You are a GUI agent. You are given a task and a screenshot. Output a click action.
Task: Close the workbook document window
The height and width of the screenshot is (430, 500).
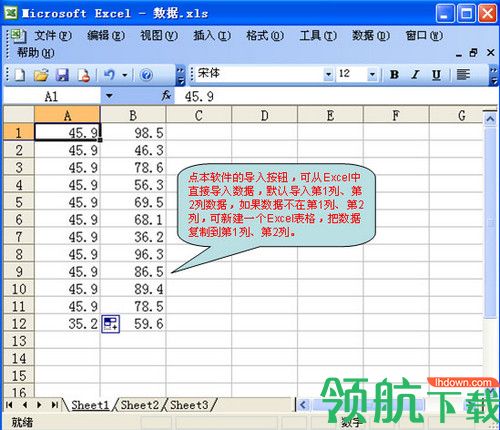coord(490,52)
